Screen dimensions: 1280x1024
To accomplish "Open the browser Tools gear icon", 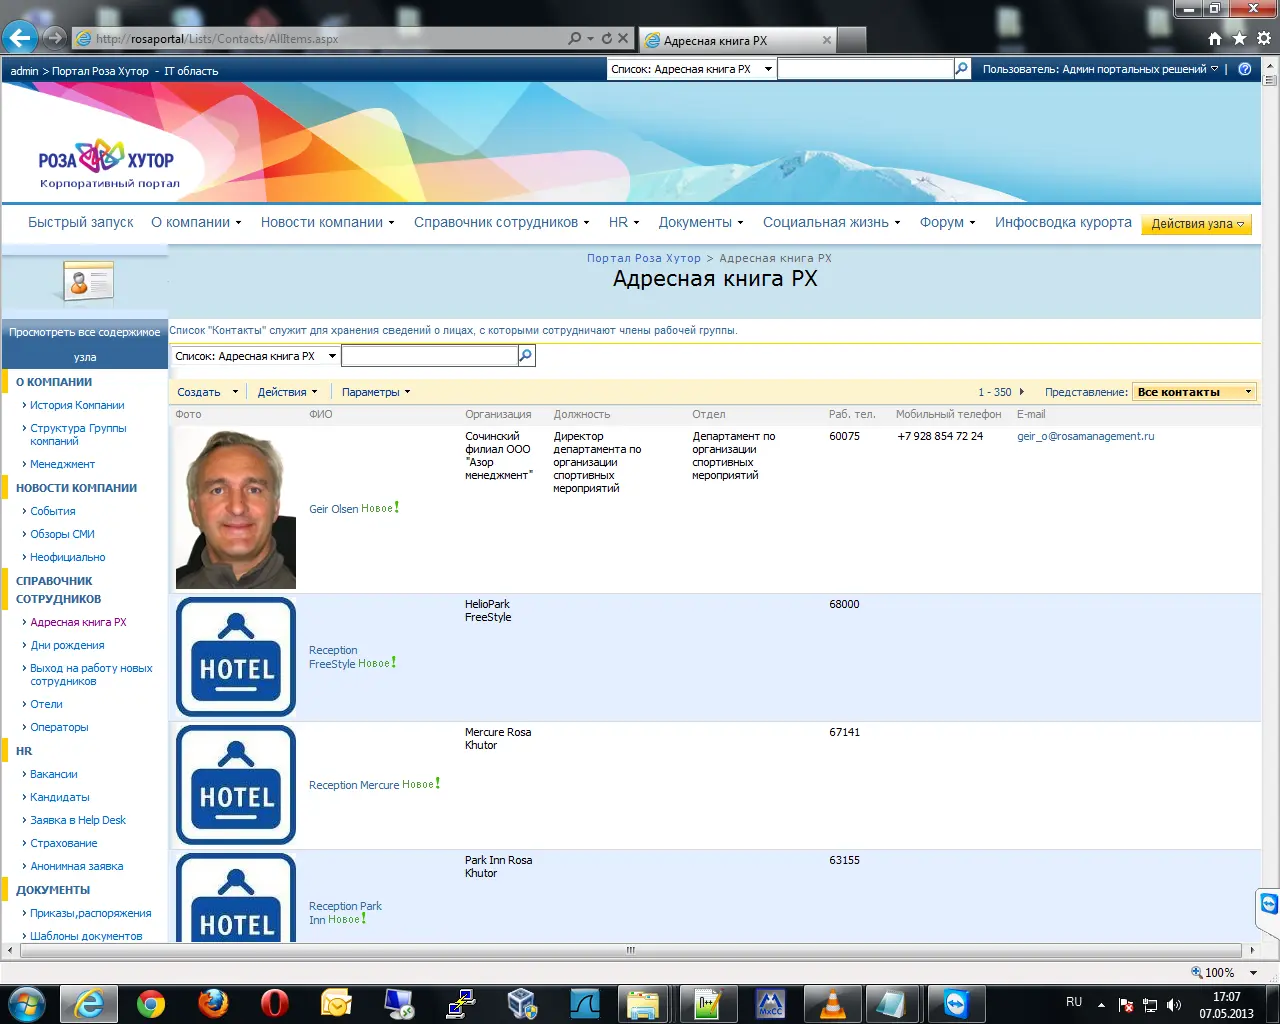I will (x=1264, y=39).
